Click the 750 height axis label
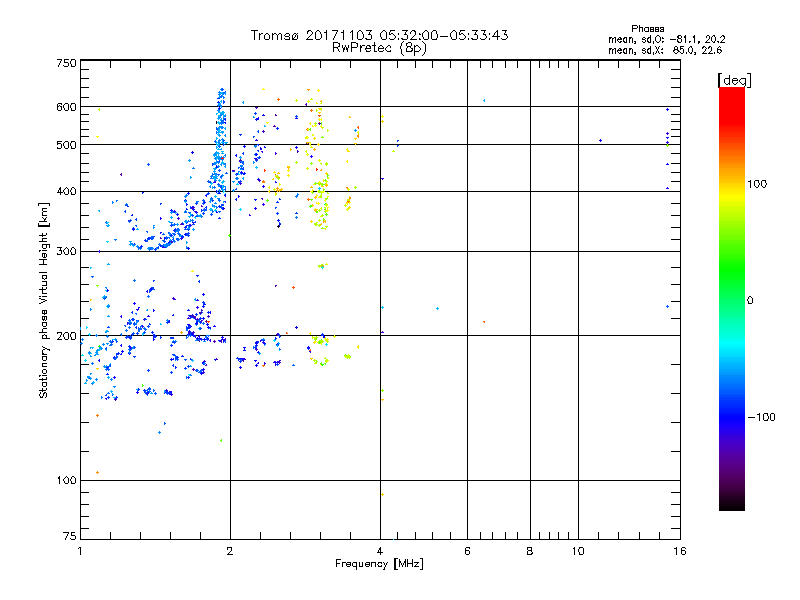Viewport: 800px width, 600px height. pos(66,63)
